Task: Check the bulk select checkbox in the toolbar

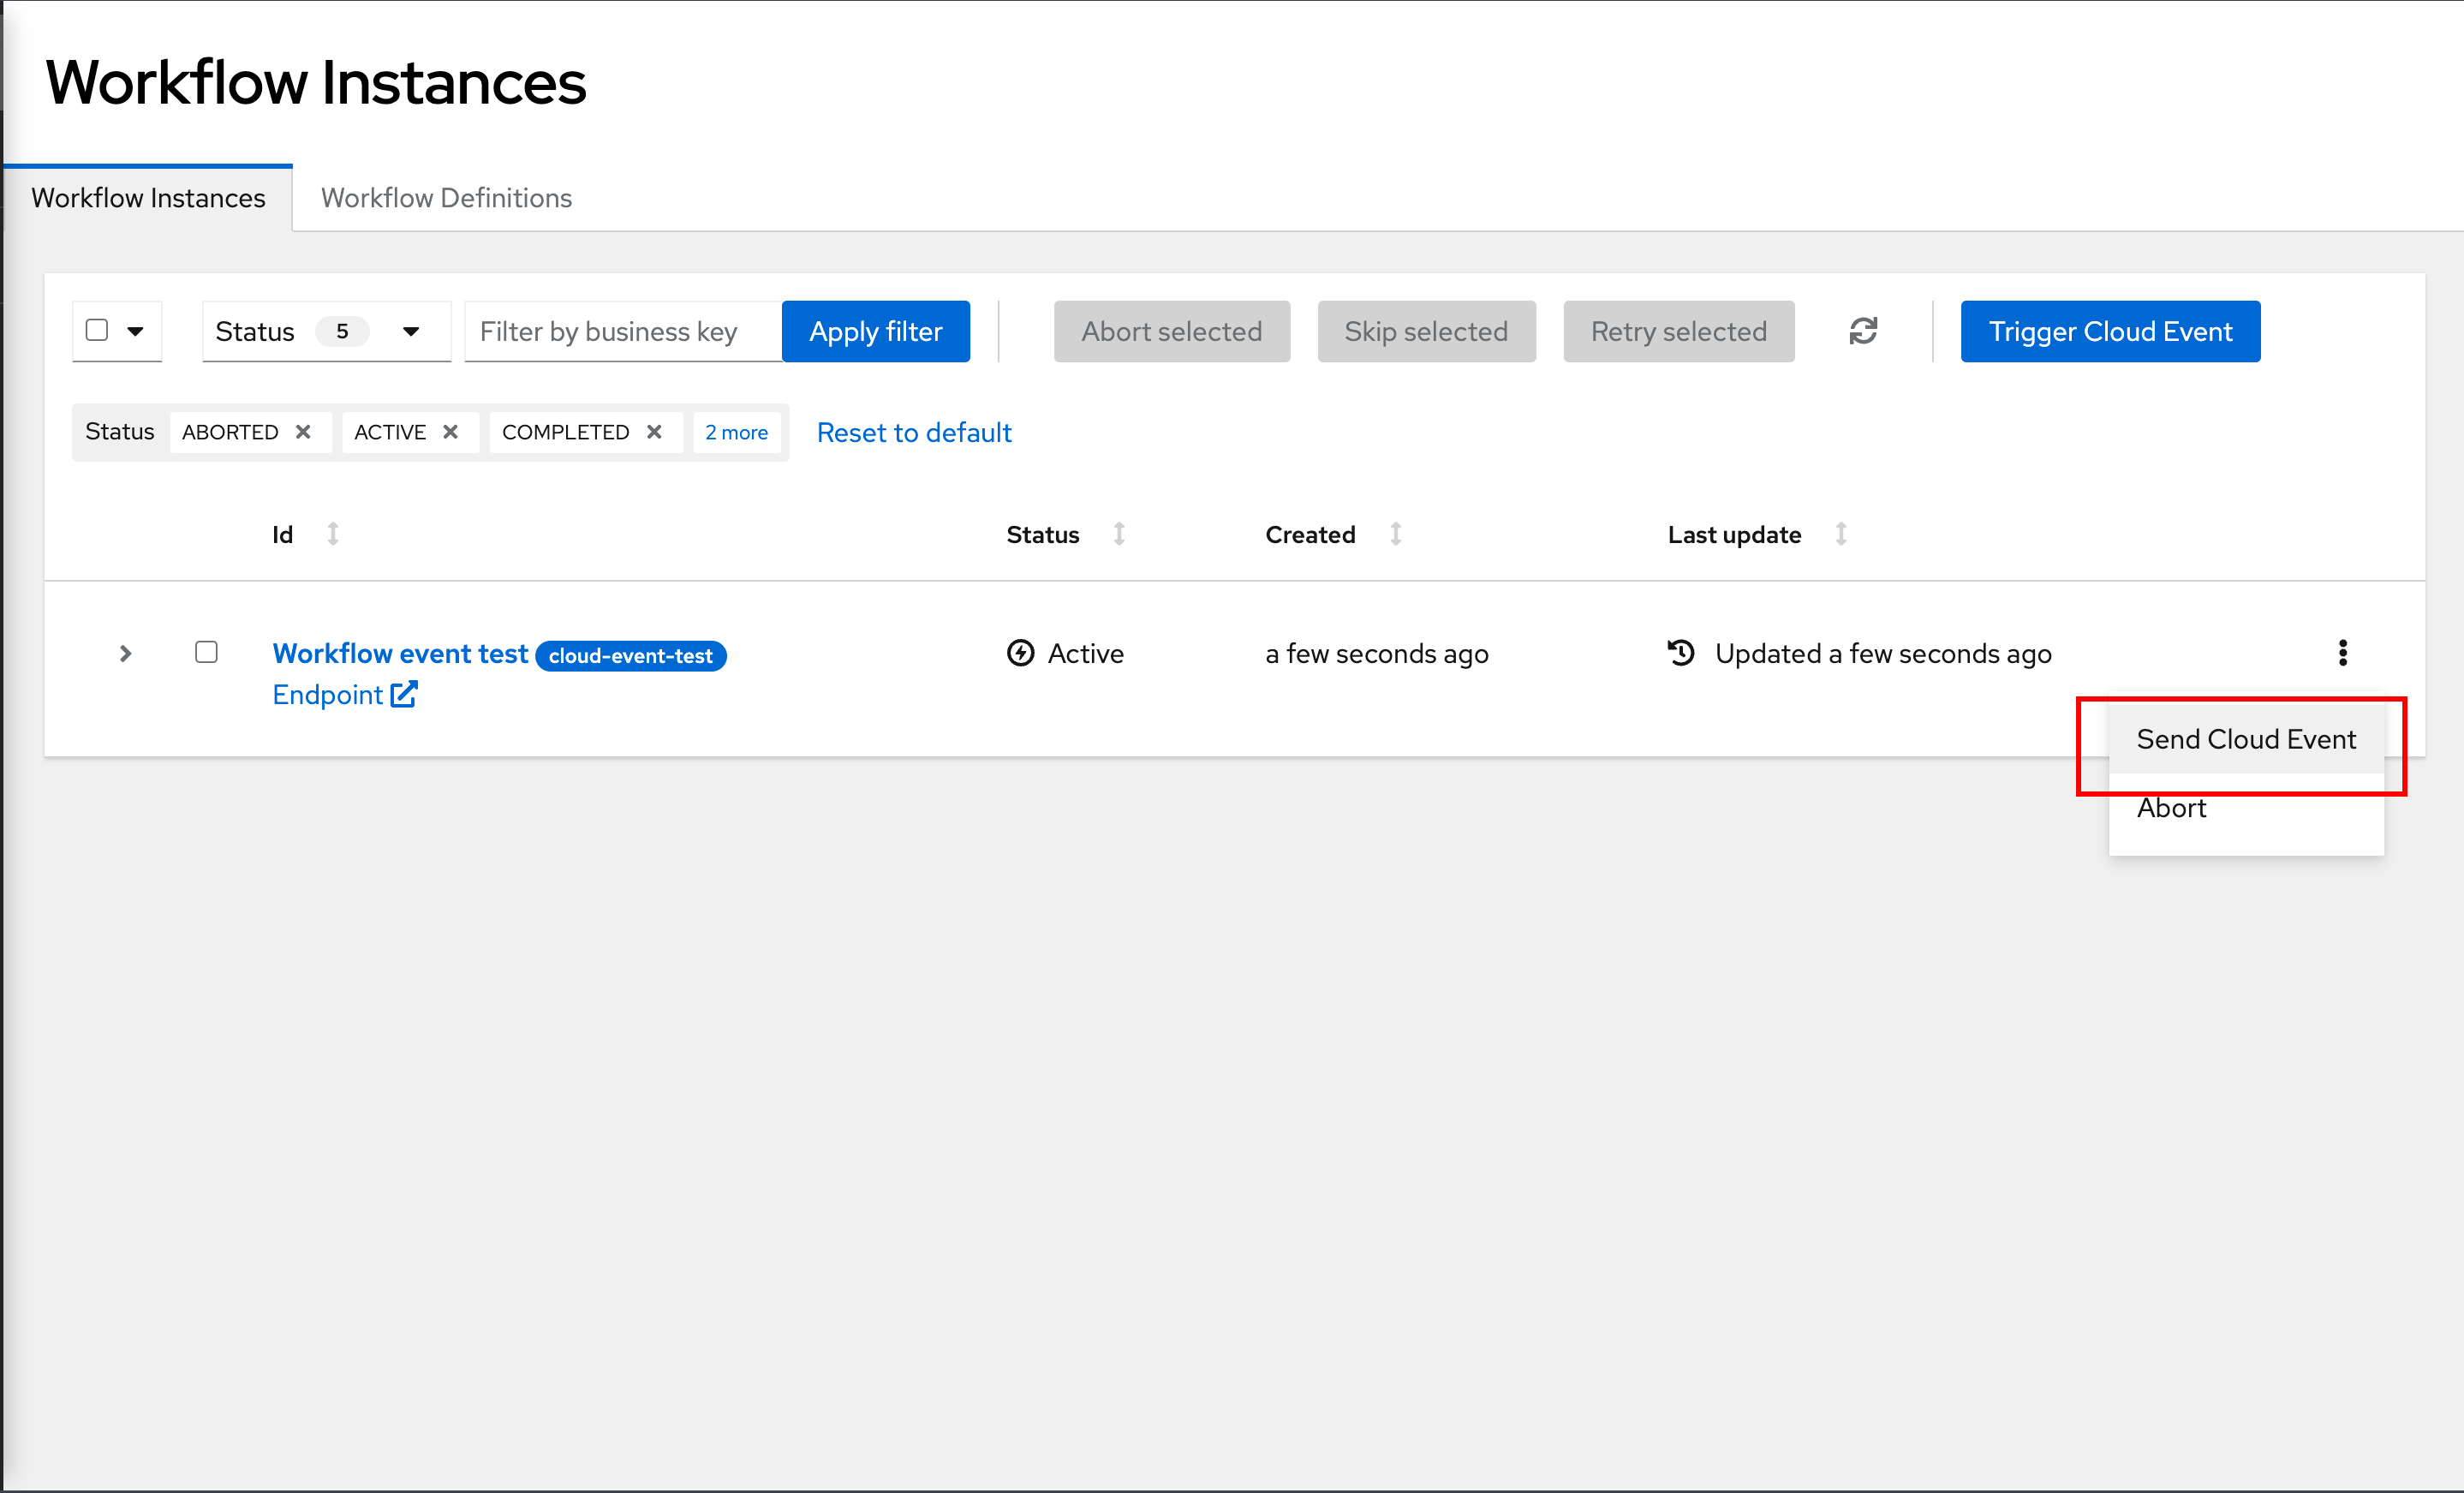Action: [x=97, y=331]
